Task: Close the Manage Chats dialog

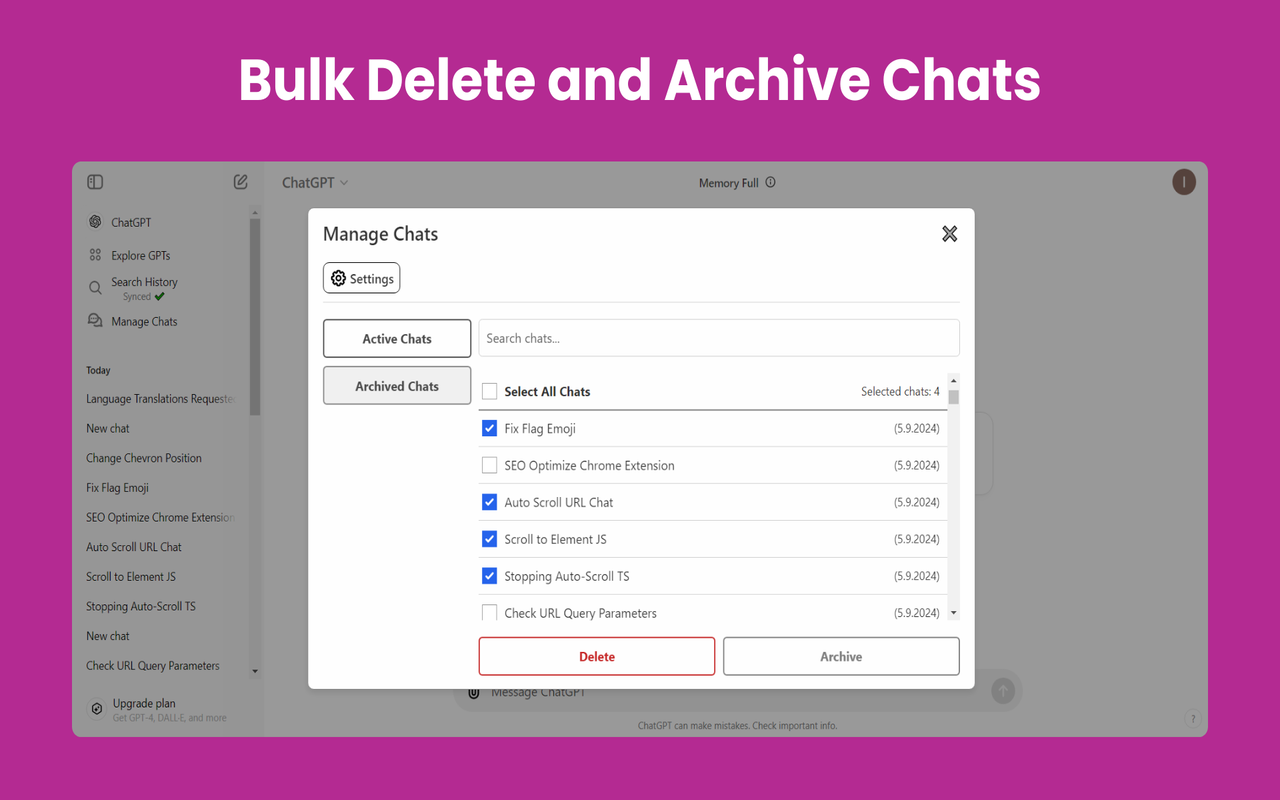Action: [950, 233]
